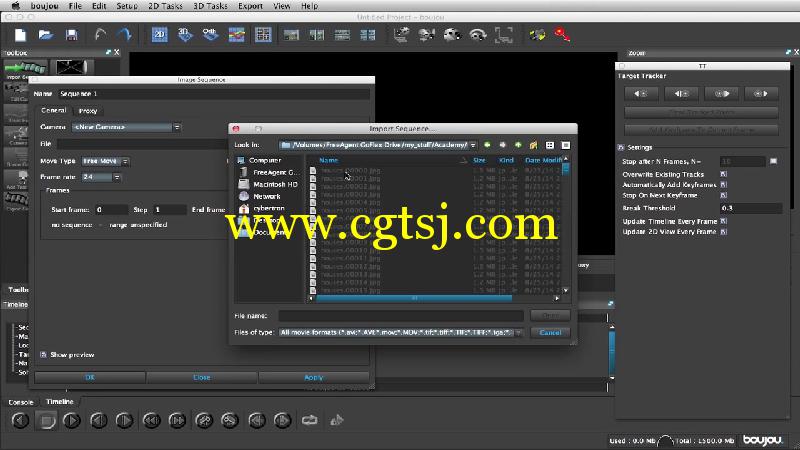Collapse the Settings section in Target Tracker
Image resolution: width=800 pixels, height=450 pixels.
pyautogui.click(x=621, y=147)
